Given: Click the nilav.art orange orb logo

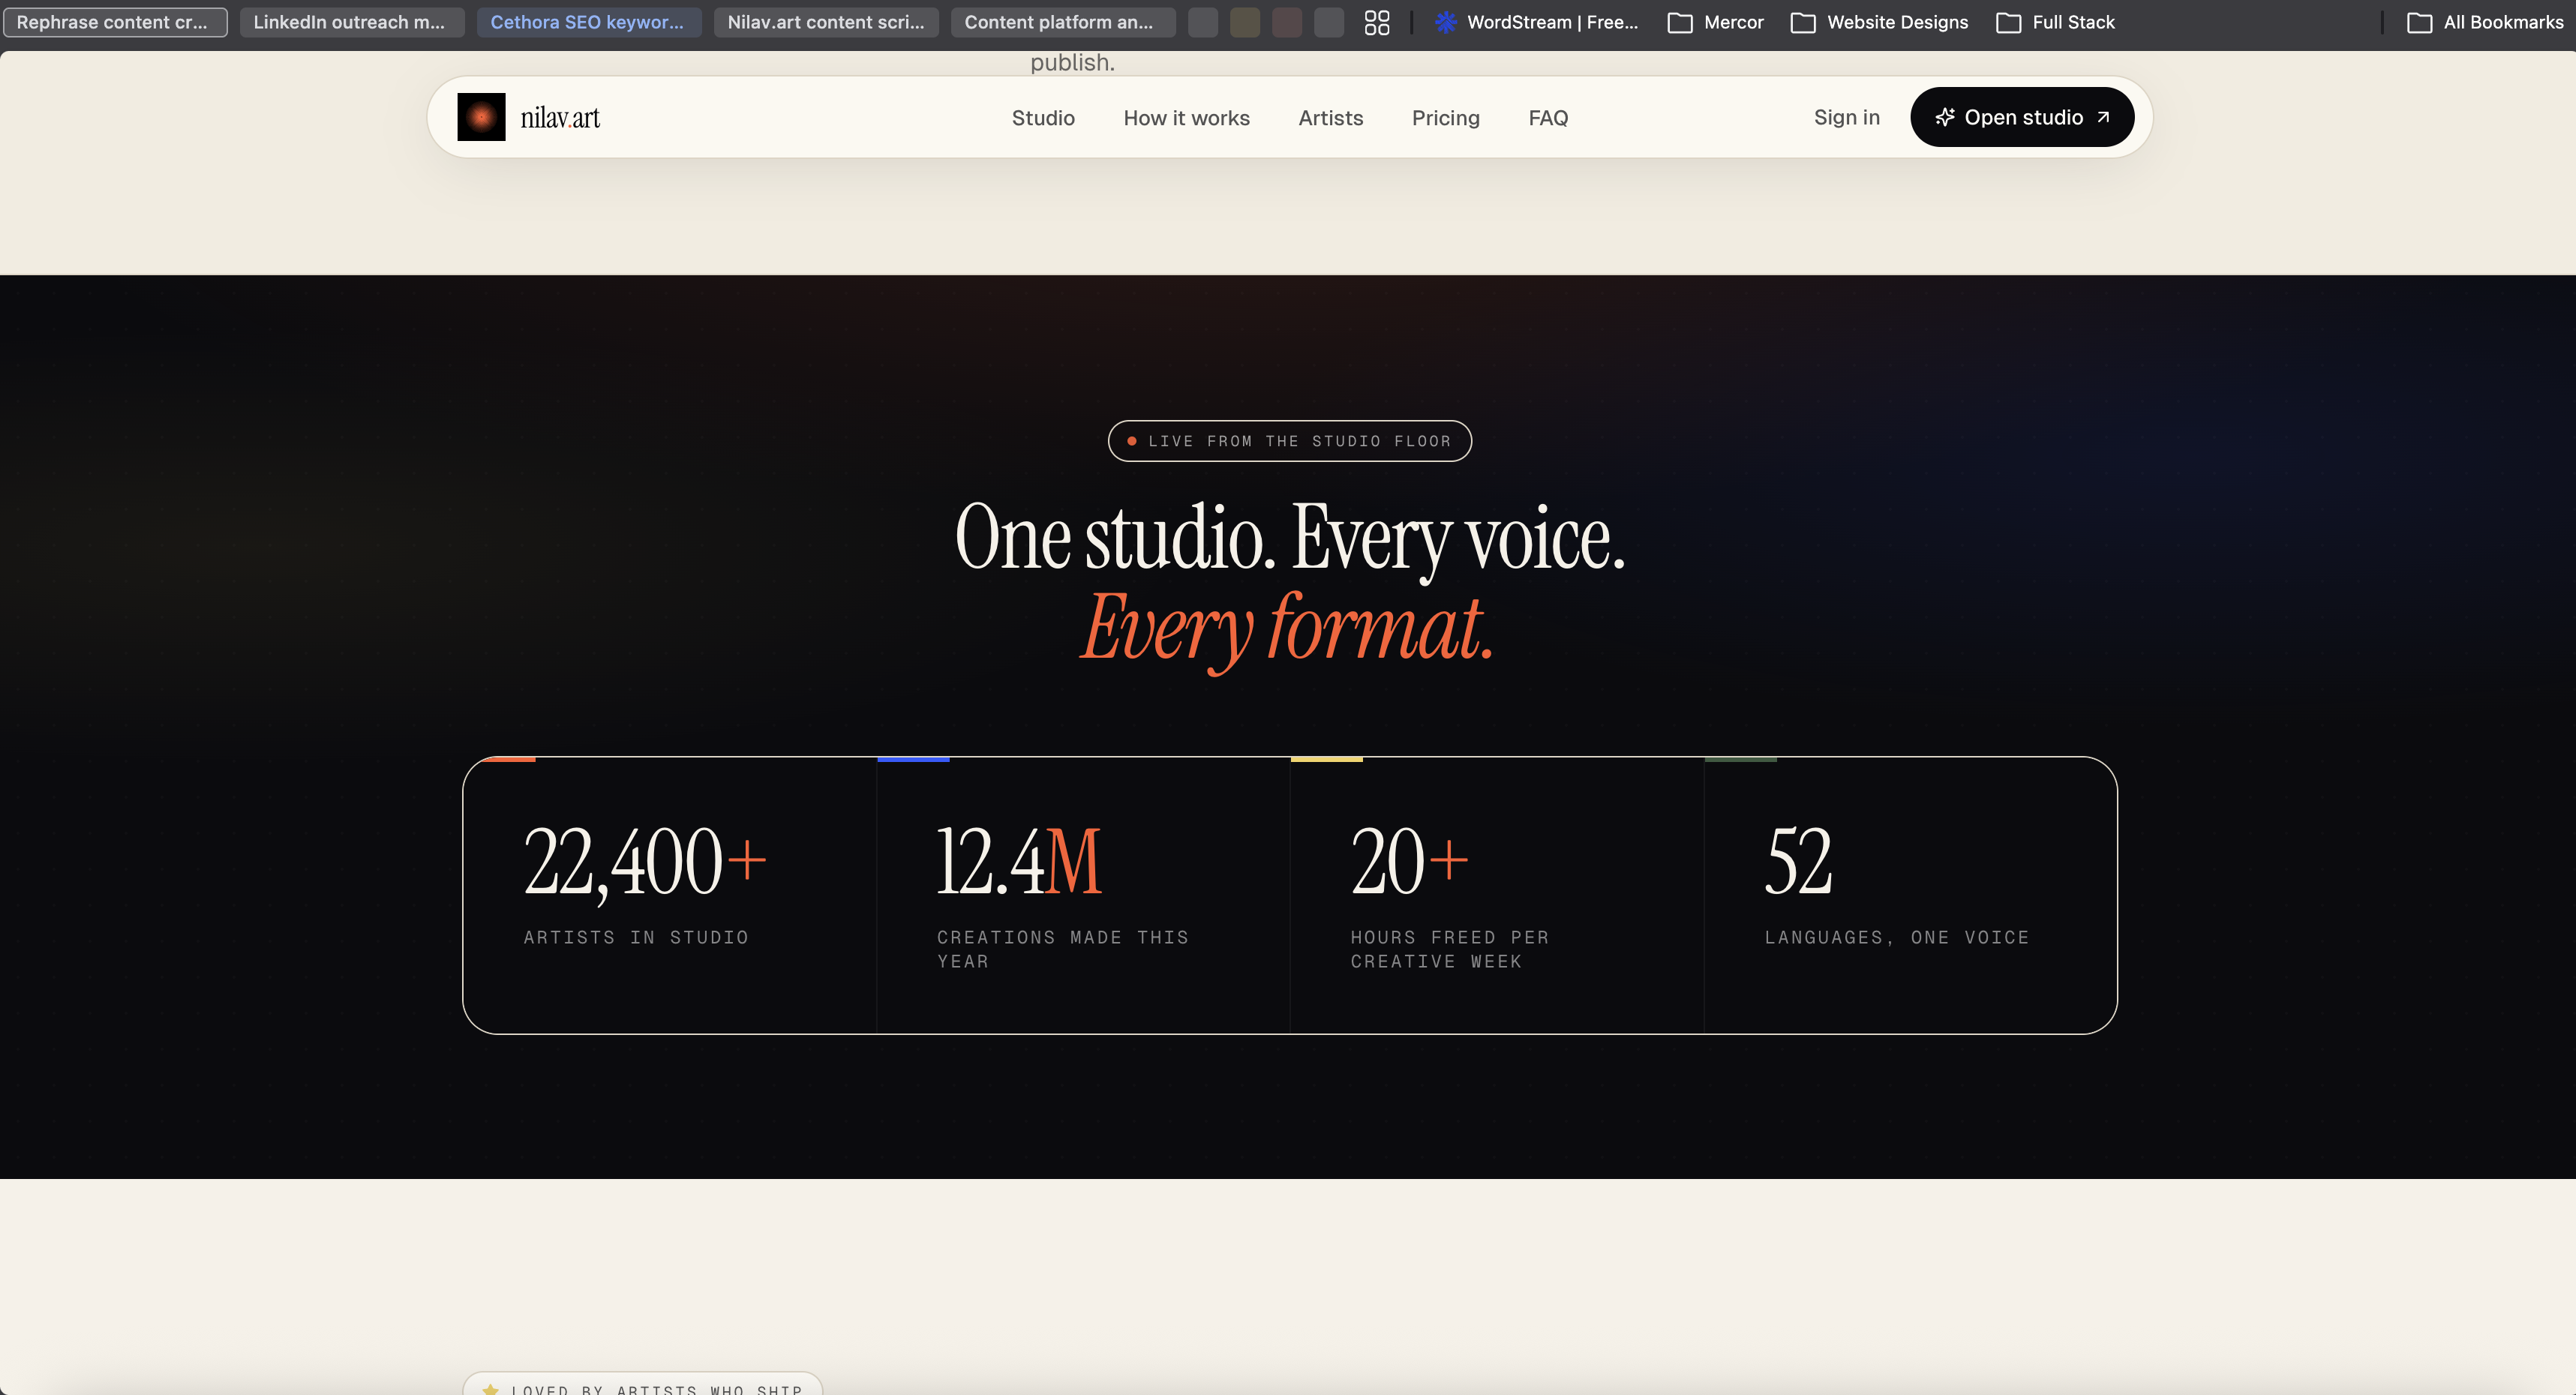Looking at the screenshot, I should tap(481, 117).
